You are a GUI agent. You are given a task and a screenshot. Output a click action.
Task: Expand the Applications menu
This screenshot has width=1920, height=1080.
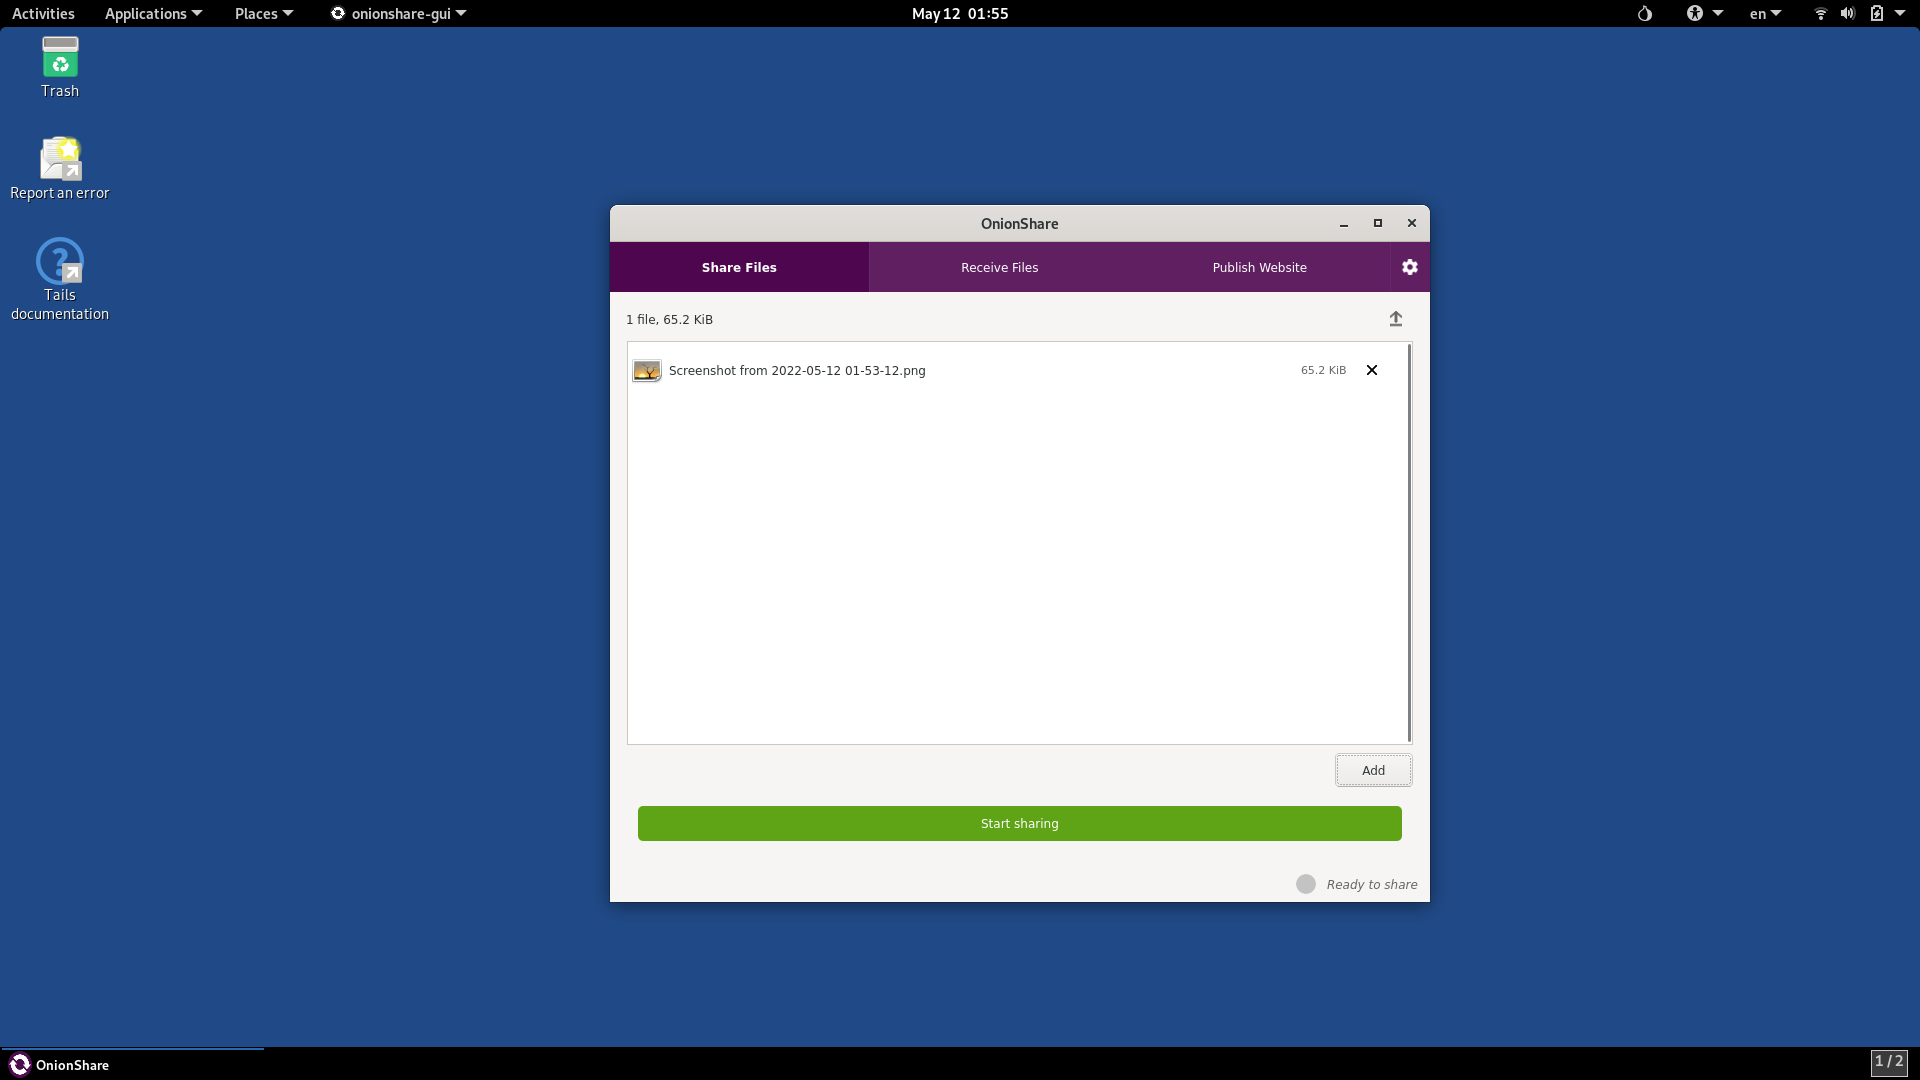point(153,14)
